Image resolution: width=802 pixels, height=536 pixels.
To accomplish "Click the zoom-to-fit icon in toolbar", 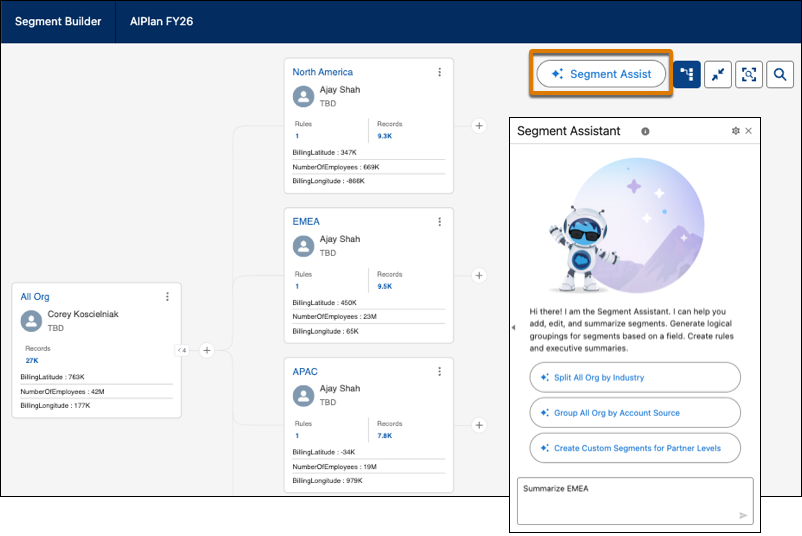I will (x=748, y=74).
